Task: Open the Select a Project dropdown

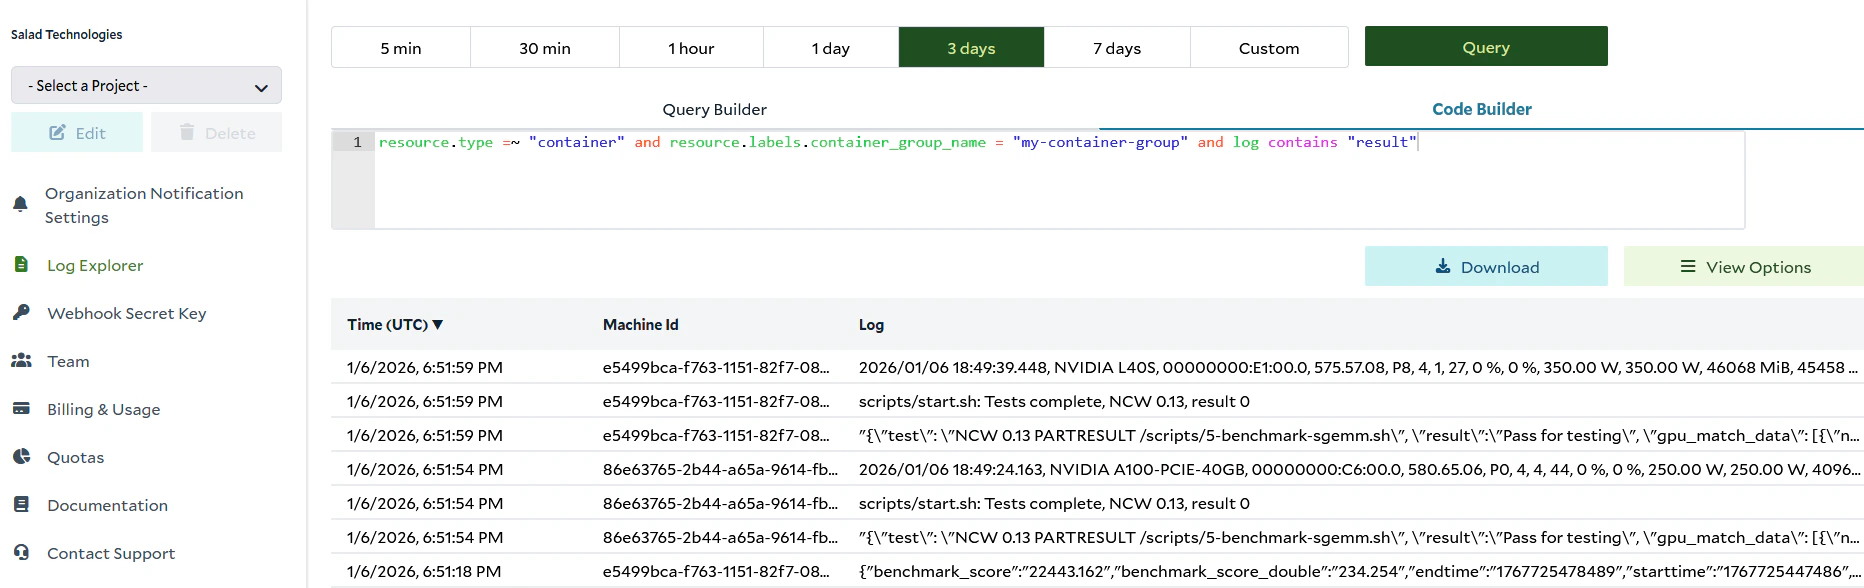Action: [146, 85]
